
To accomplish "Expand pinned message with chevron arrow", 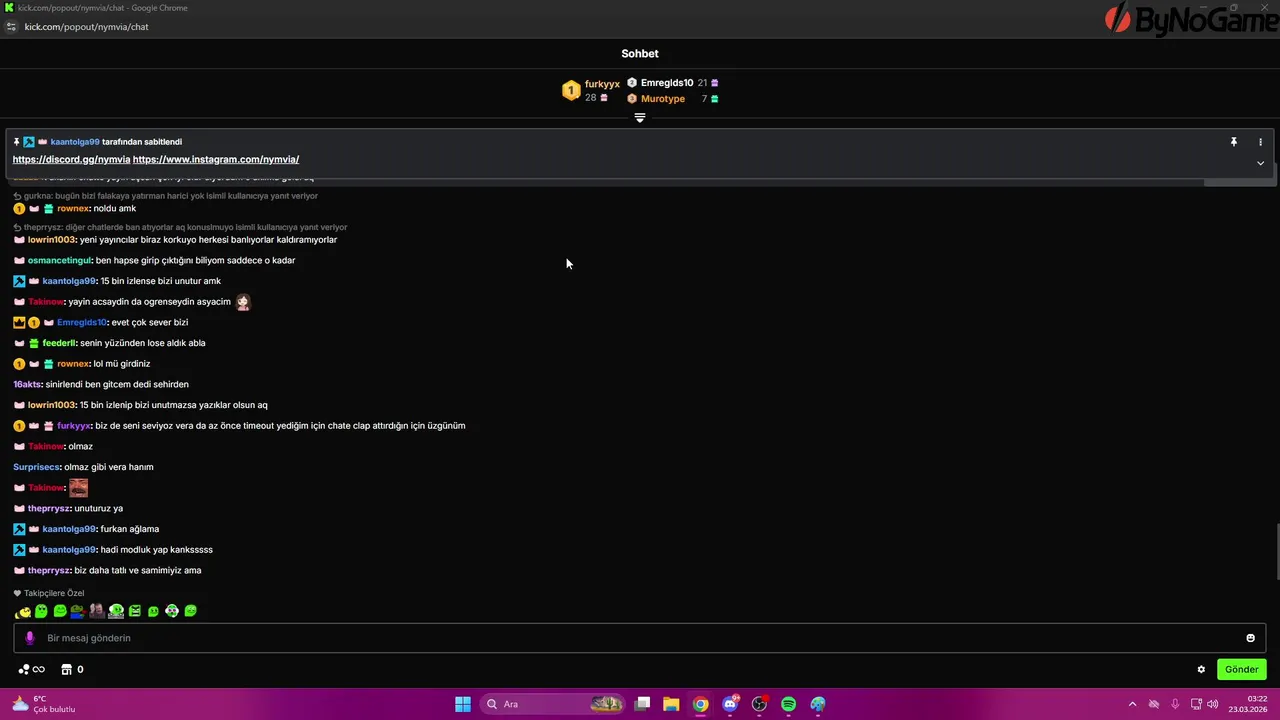I will [1260, 163].
